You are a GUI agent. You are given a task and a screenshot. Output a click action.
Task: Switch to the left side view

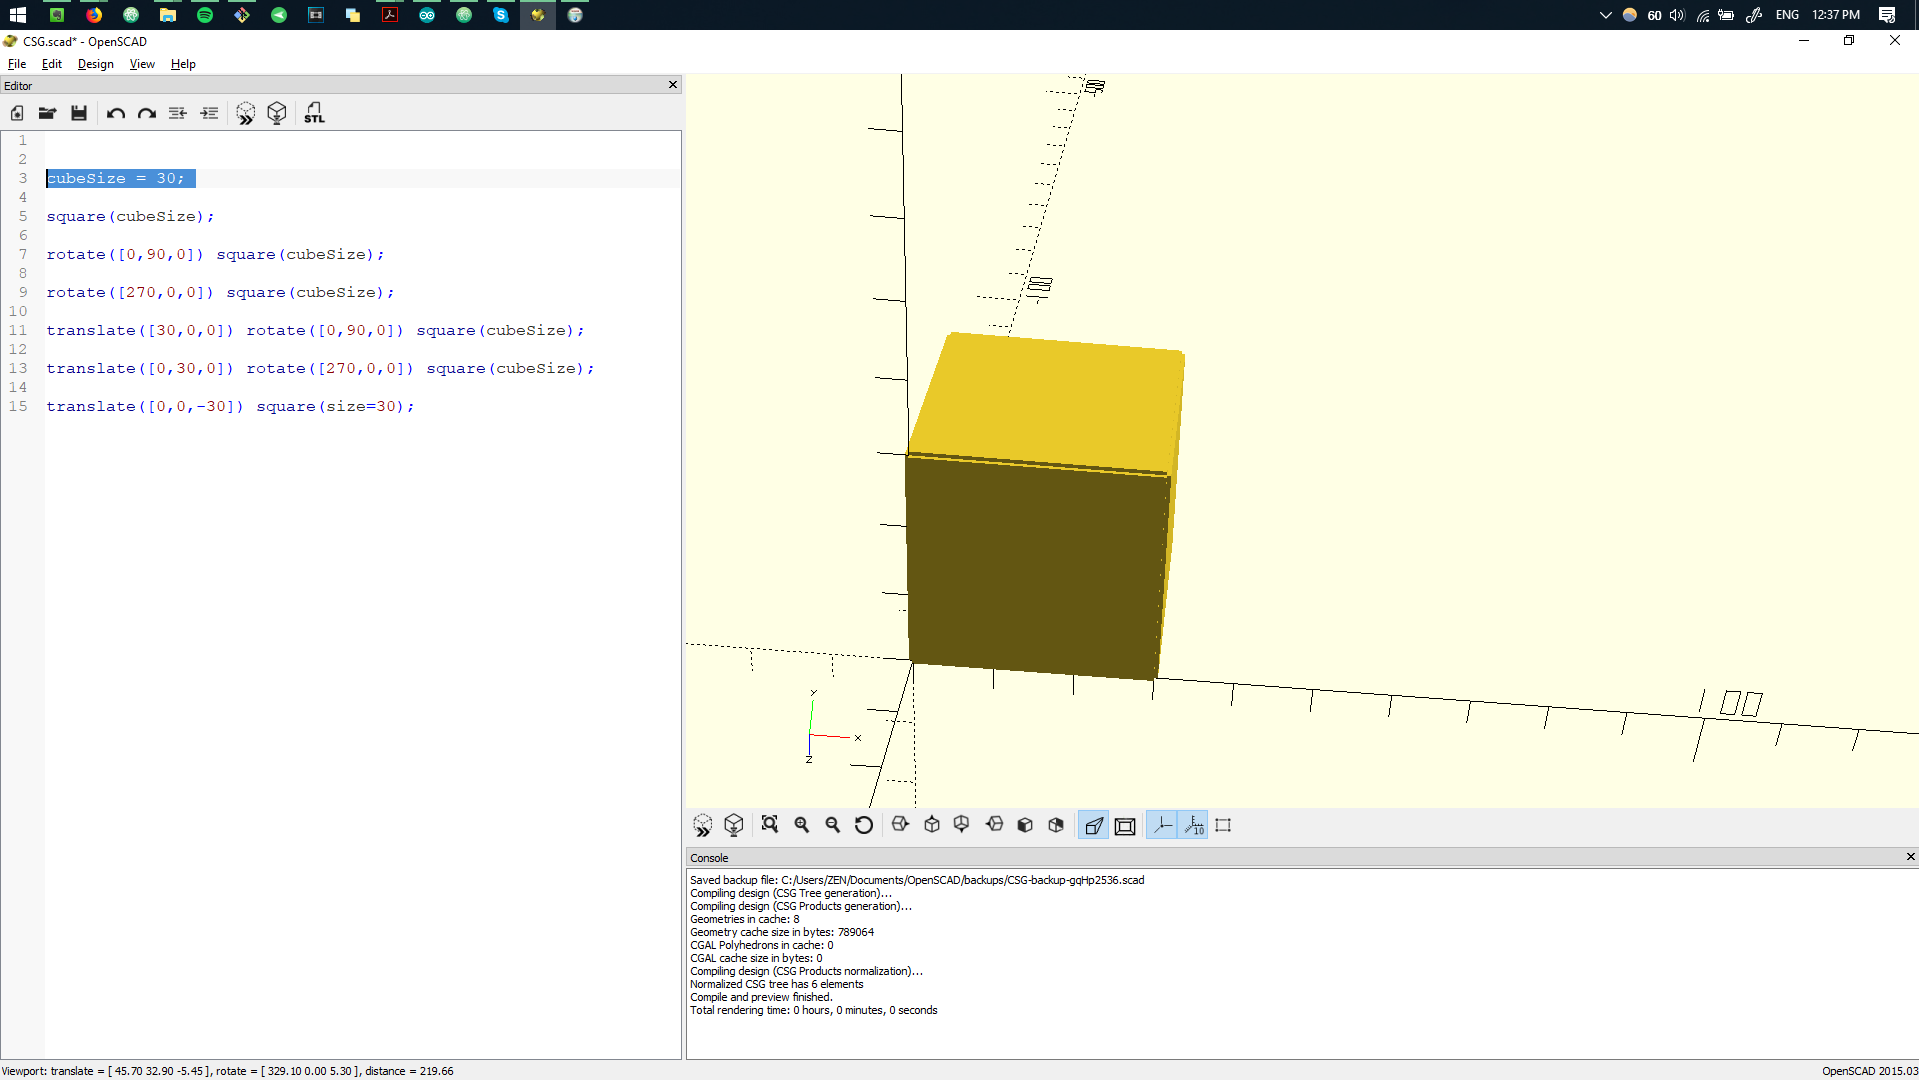click(994, 825)
